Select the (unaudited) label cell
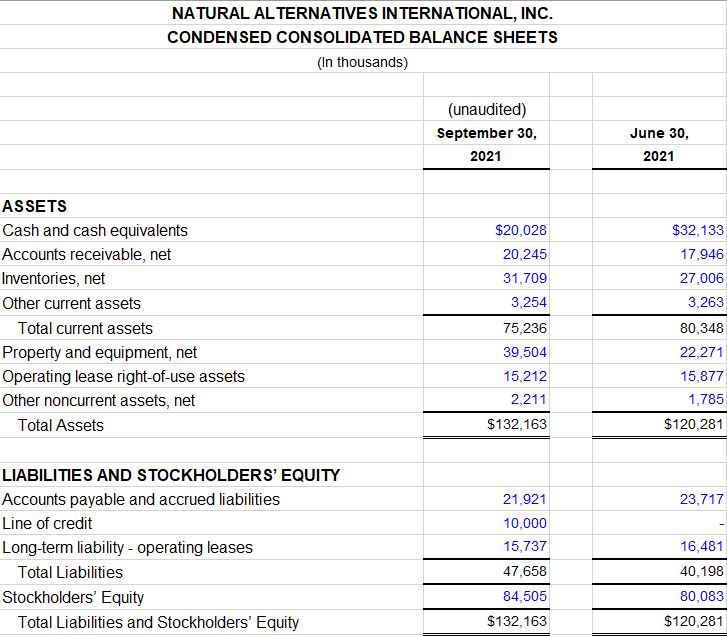The image size is (727, 636). (x=487, y=109)
